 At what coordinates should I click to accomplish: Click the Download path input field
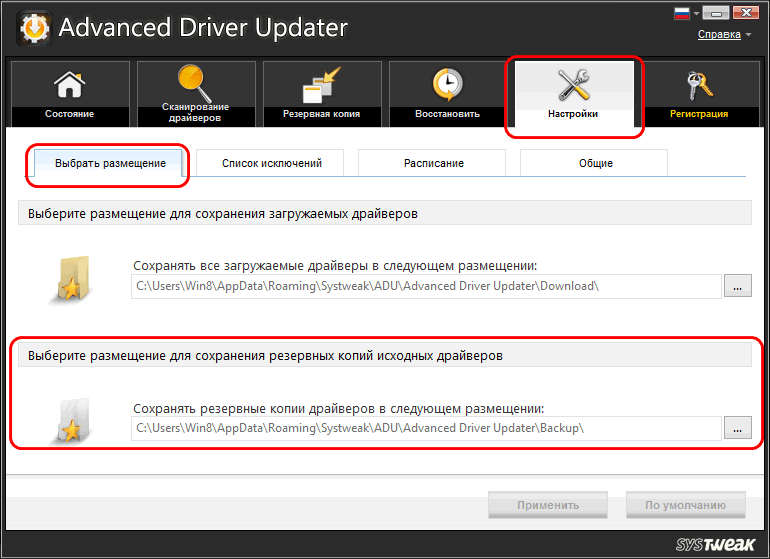pos(426,286)
